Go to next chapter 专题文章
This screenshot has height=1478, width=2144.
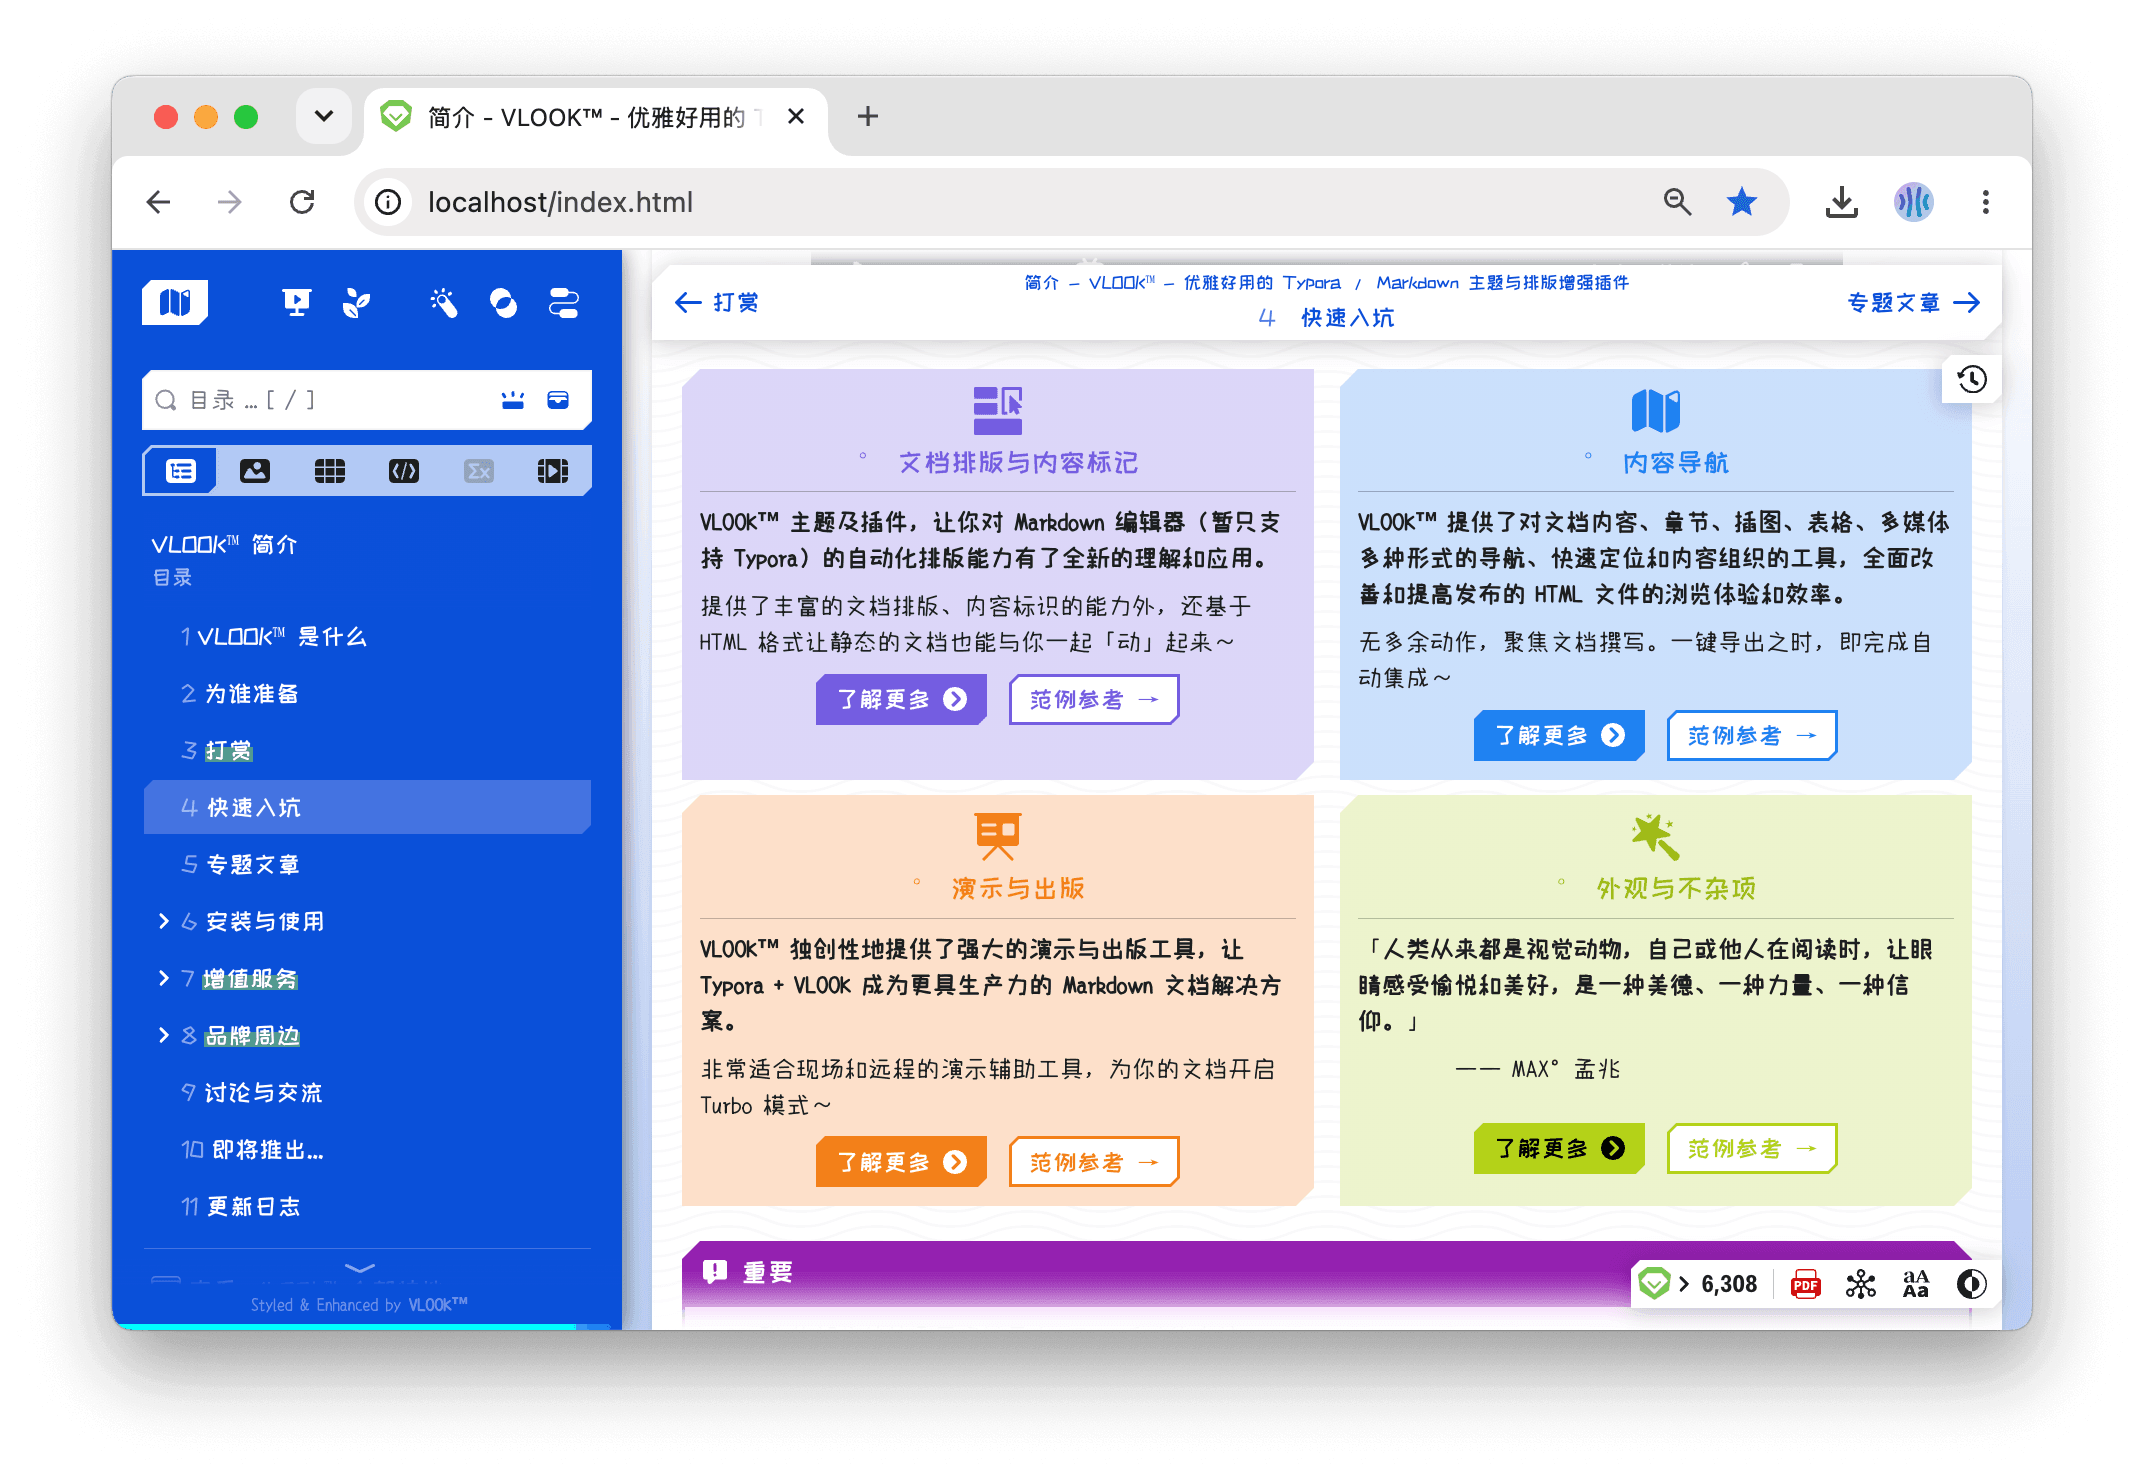point(1914,302)
